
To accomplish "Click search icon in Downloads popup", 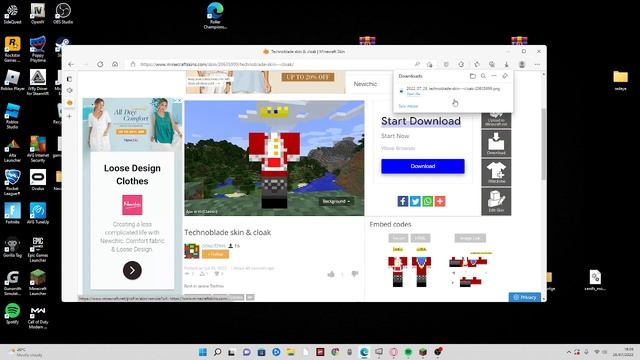I will click(x=483, y=76).
